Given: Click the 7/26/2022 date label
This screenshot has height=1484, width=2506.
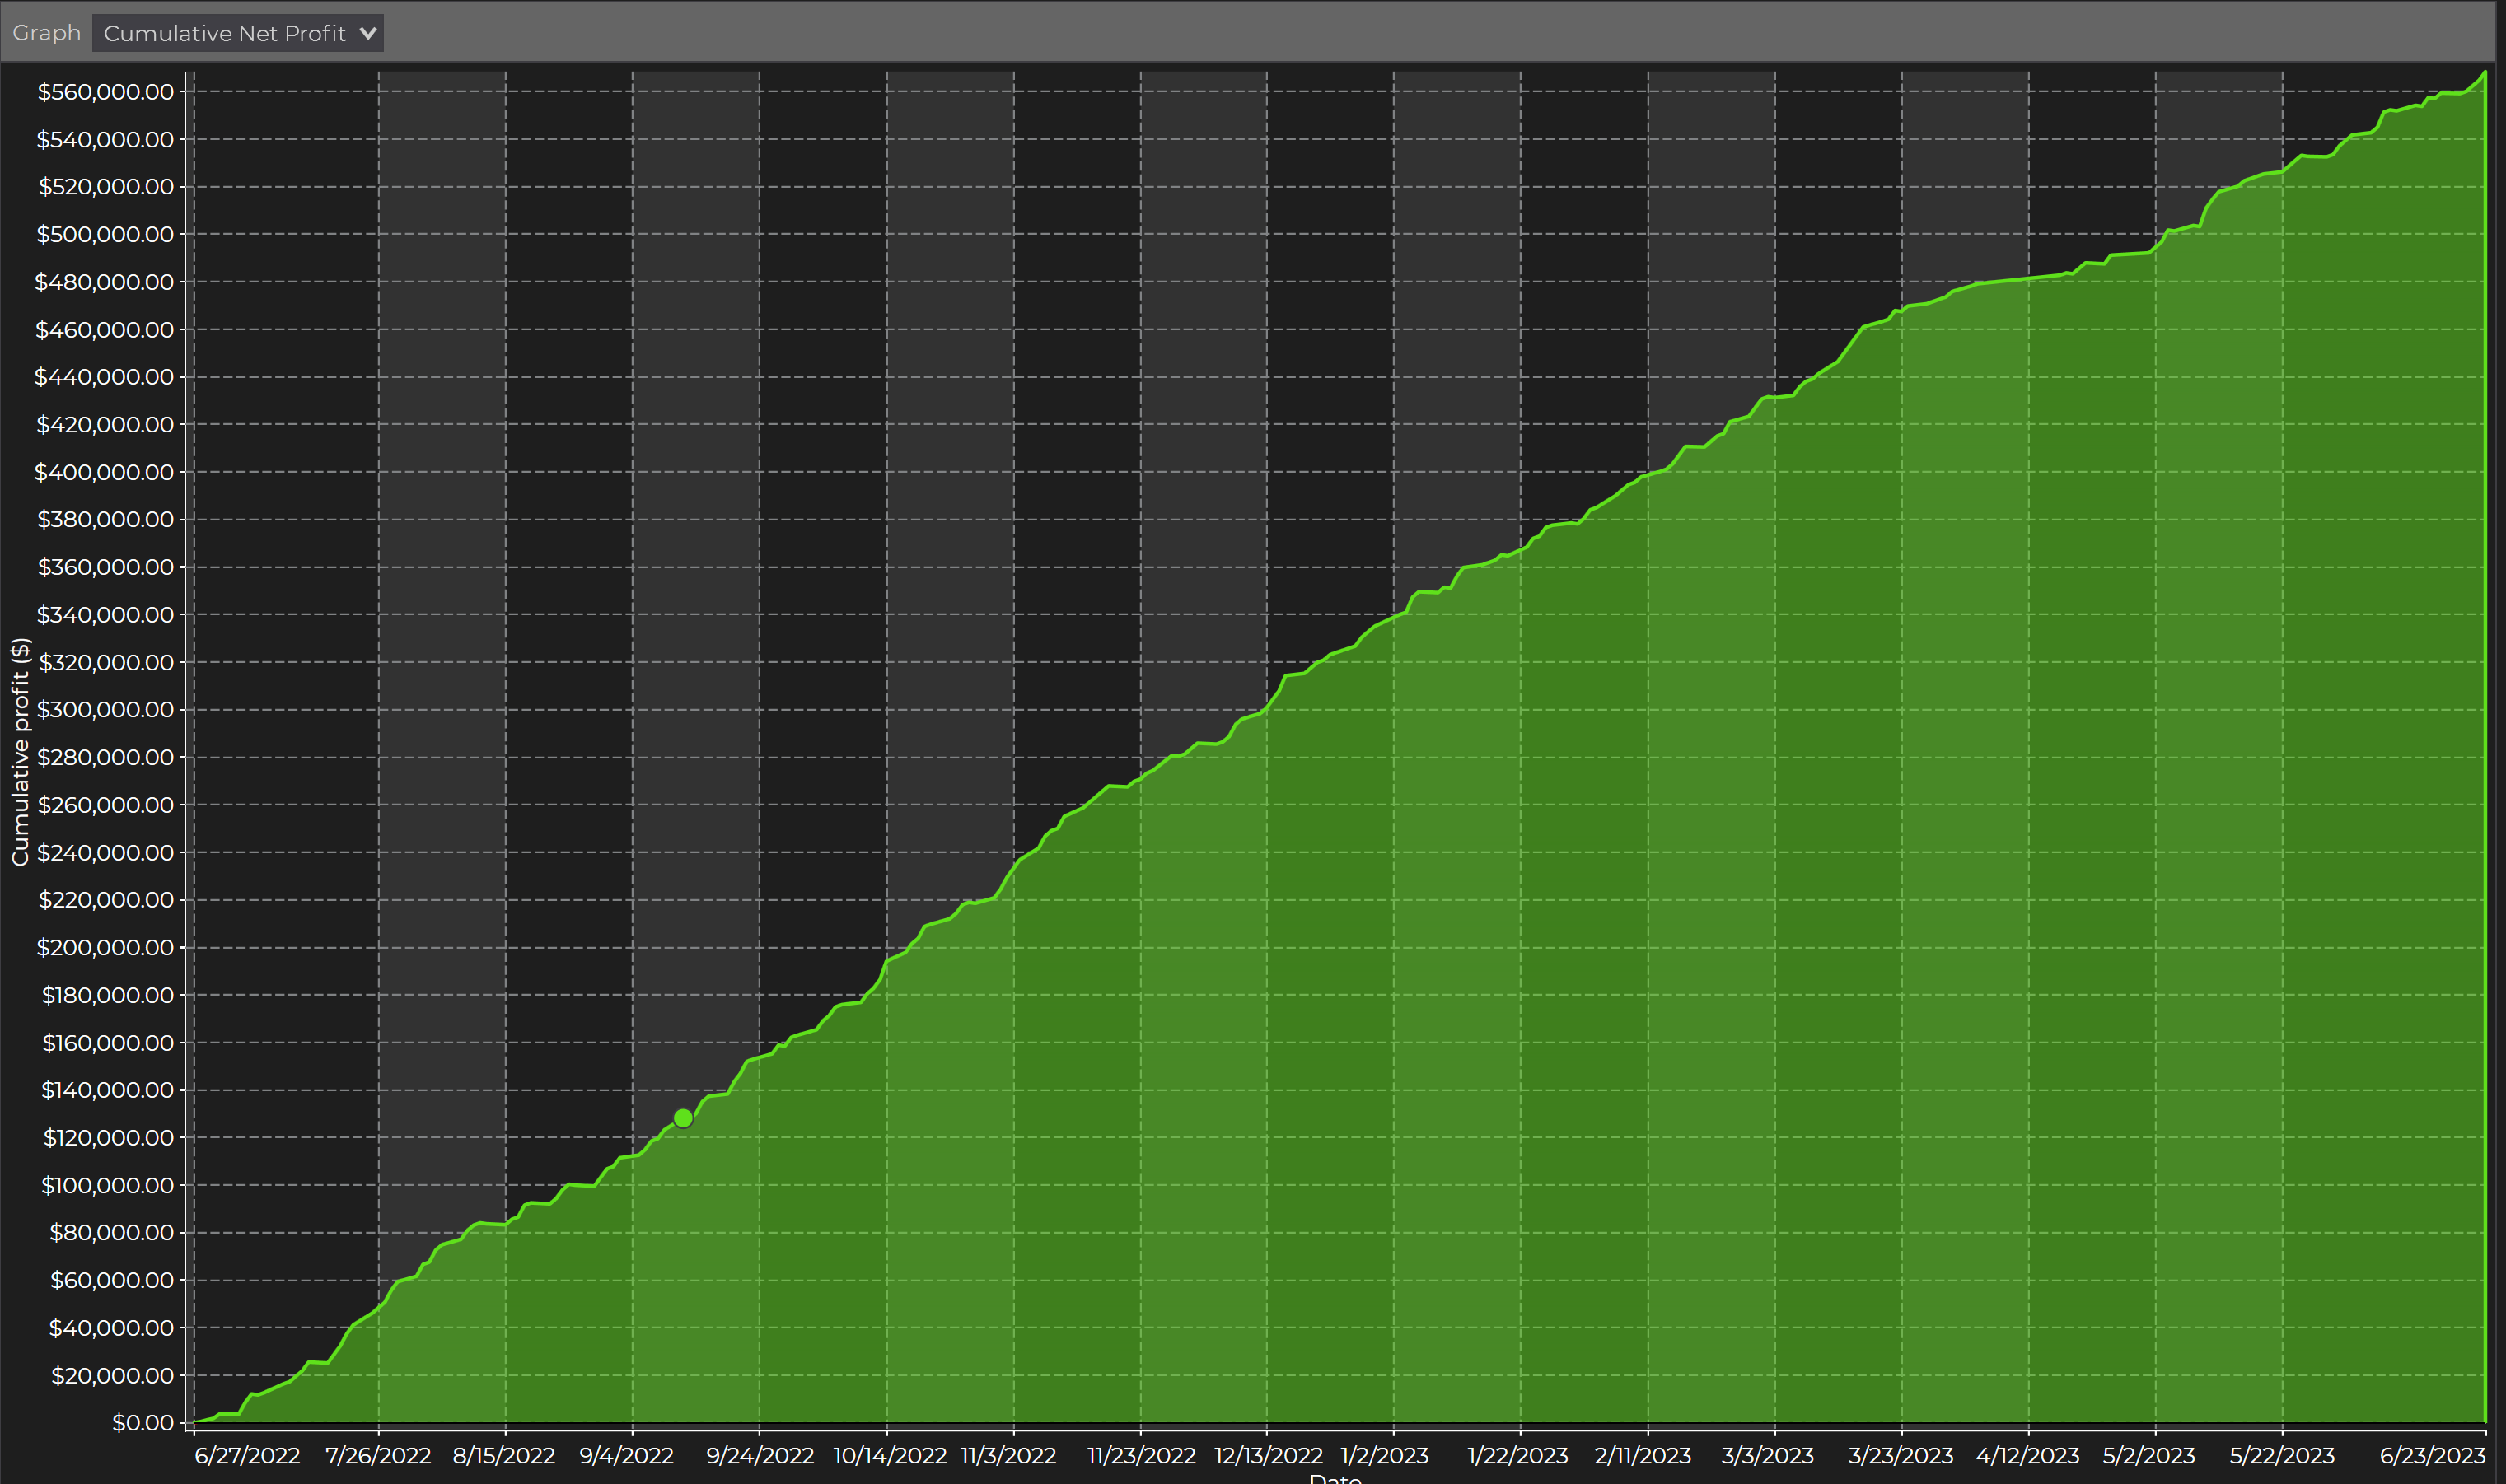Looking at the screenshot, I should tap(378, 1455).
